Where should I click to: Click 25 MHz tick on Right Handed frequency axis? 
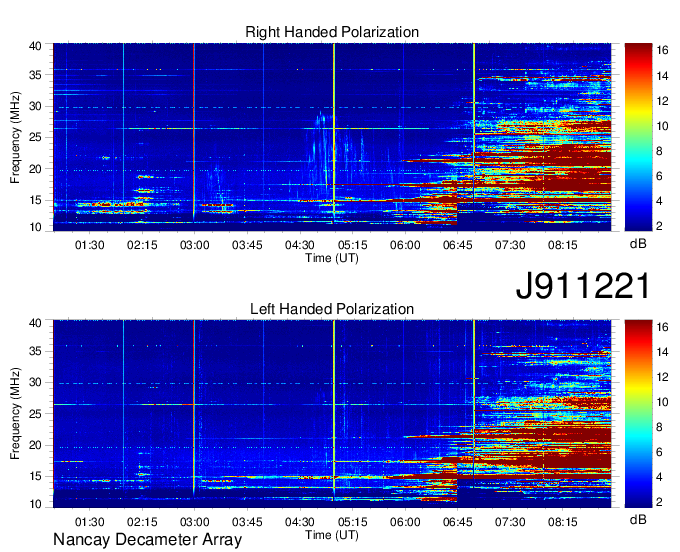point(35,137)
